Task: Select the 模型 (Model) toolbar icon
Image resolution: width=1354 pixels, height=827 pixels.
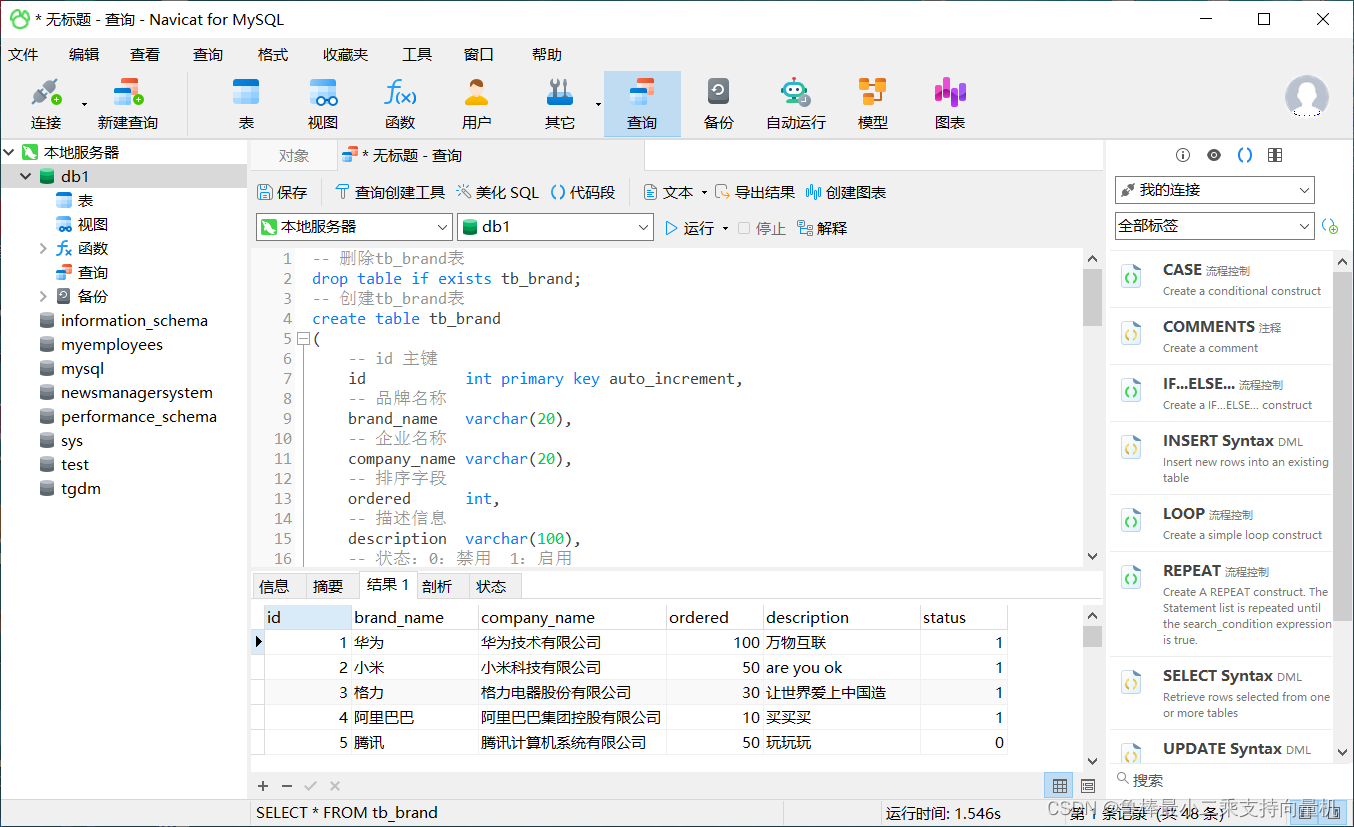Action: [871, 100]
